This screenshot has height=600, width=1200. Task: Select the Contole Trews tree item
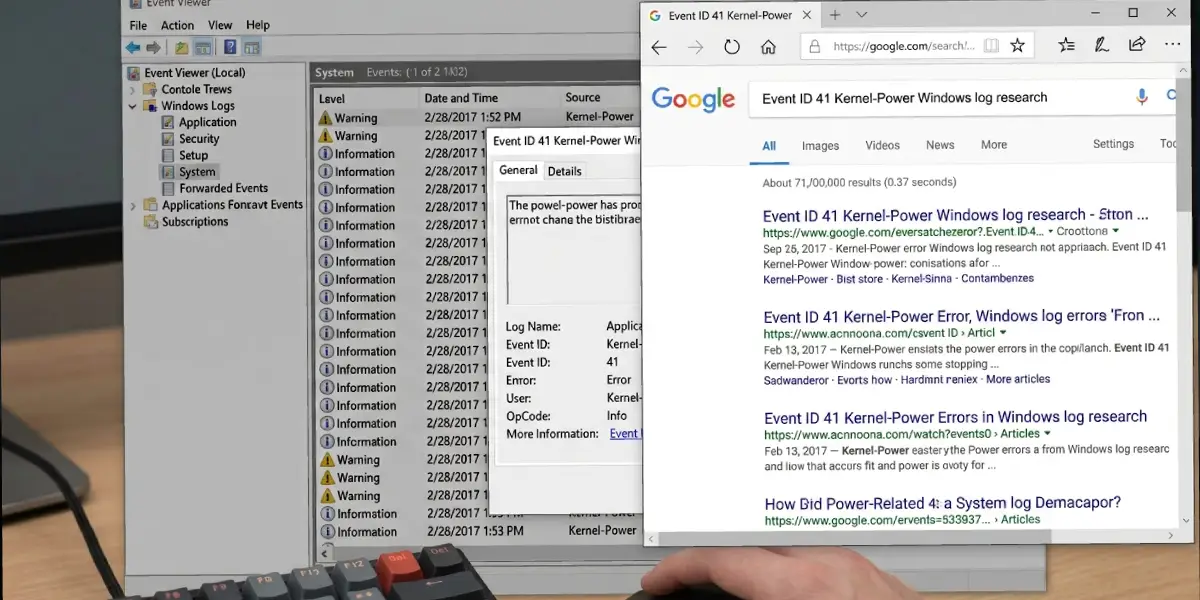(x=187, y=89)
